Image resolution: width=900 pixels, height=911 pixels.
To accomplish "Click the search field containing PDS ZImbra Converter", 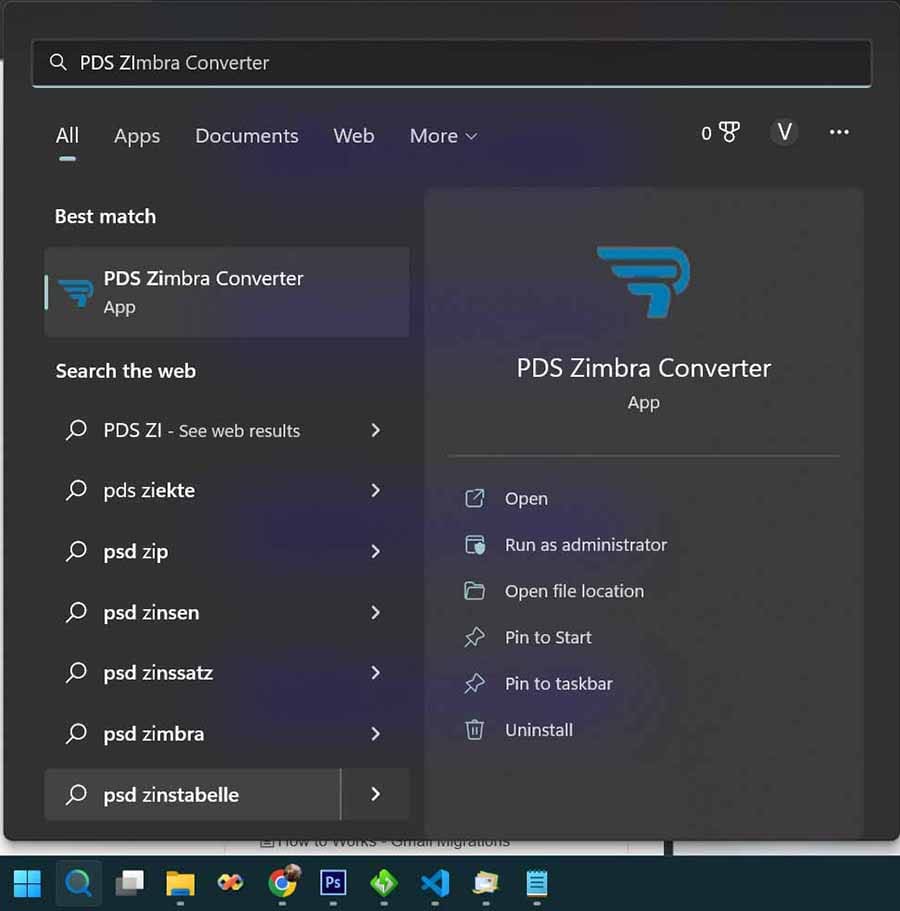I will 451,63.
